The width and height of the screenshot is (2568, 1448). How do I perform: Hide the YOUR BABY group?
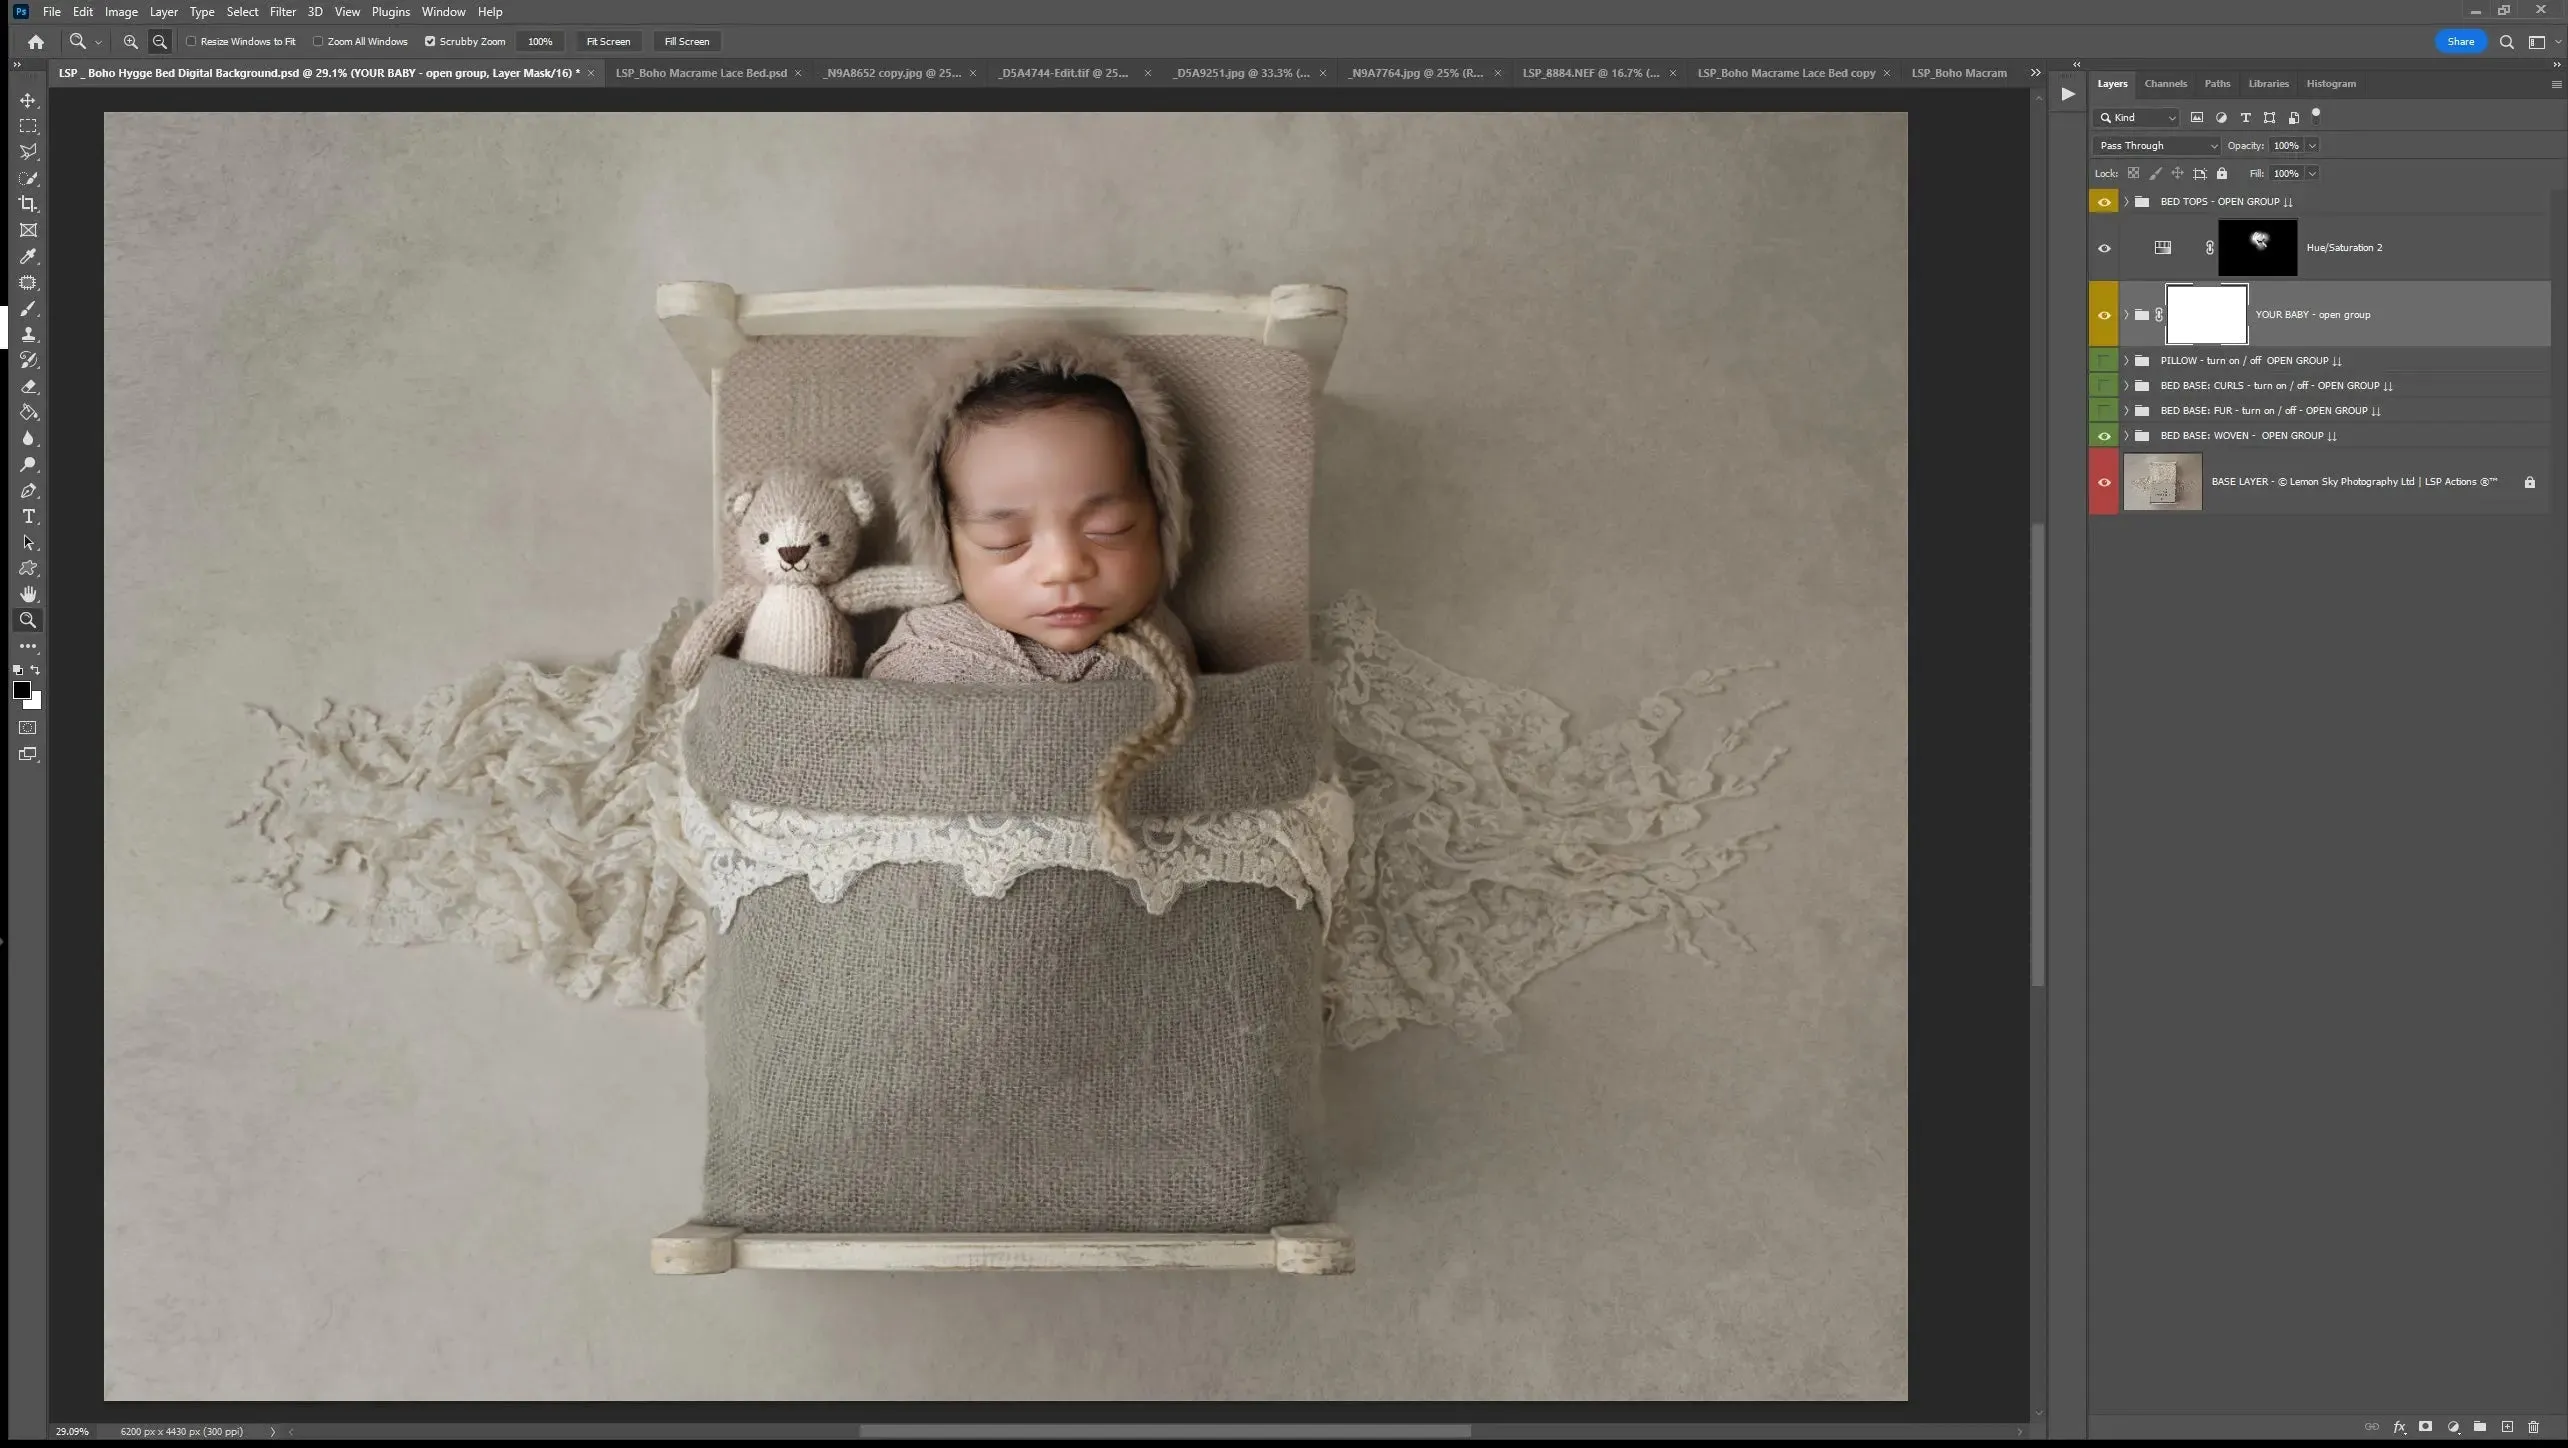click(2104, 315)
